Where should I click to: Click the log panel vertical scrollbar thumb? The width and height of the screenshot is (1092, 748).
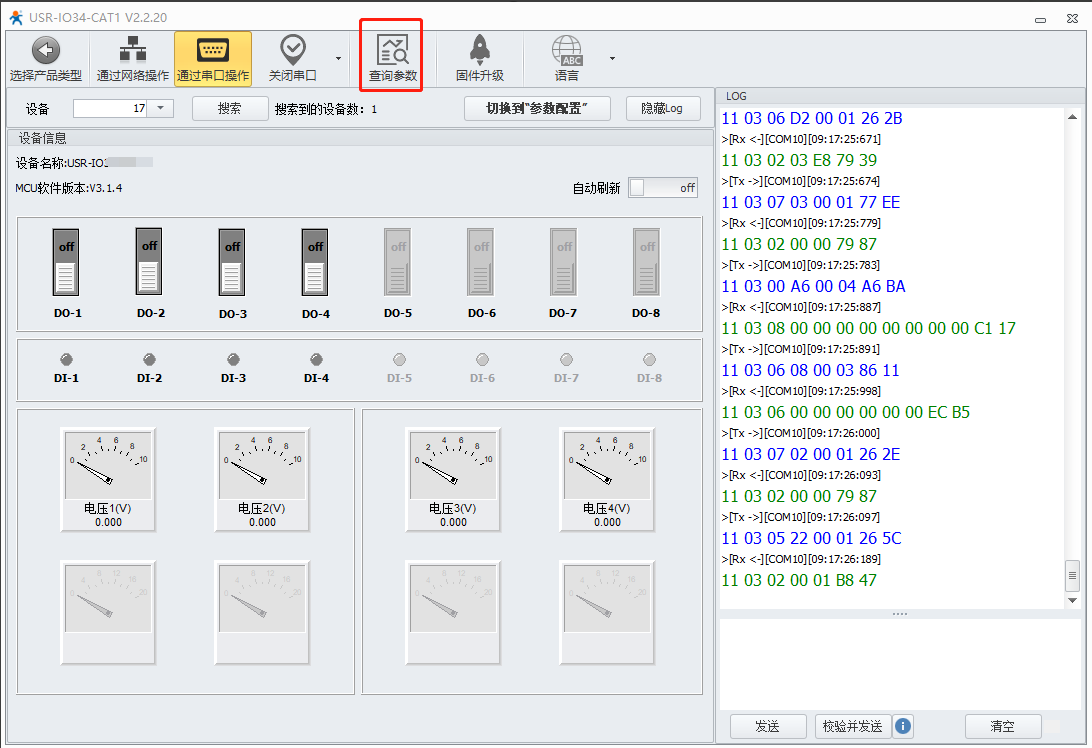1073,575
